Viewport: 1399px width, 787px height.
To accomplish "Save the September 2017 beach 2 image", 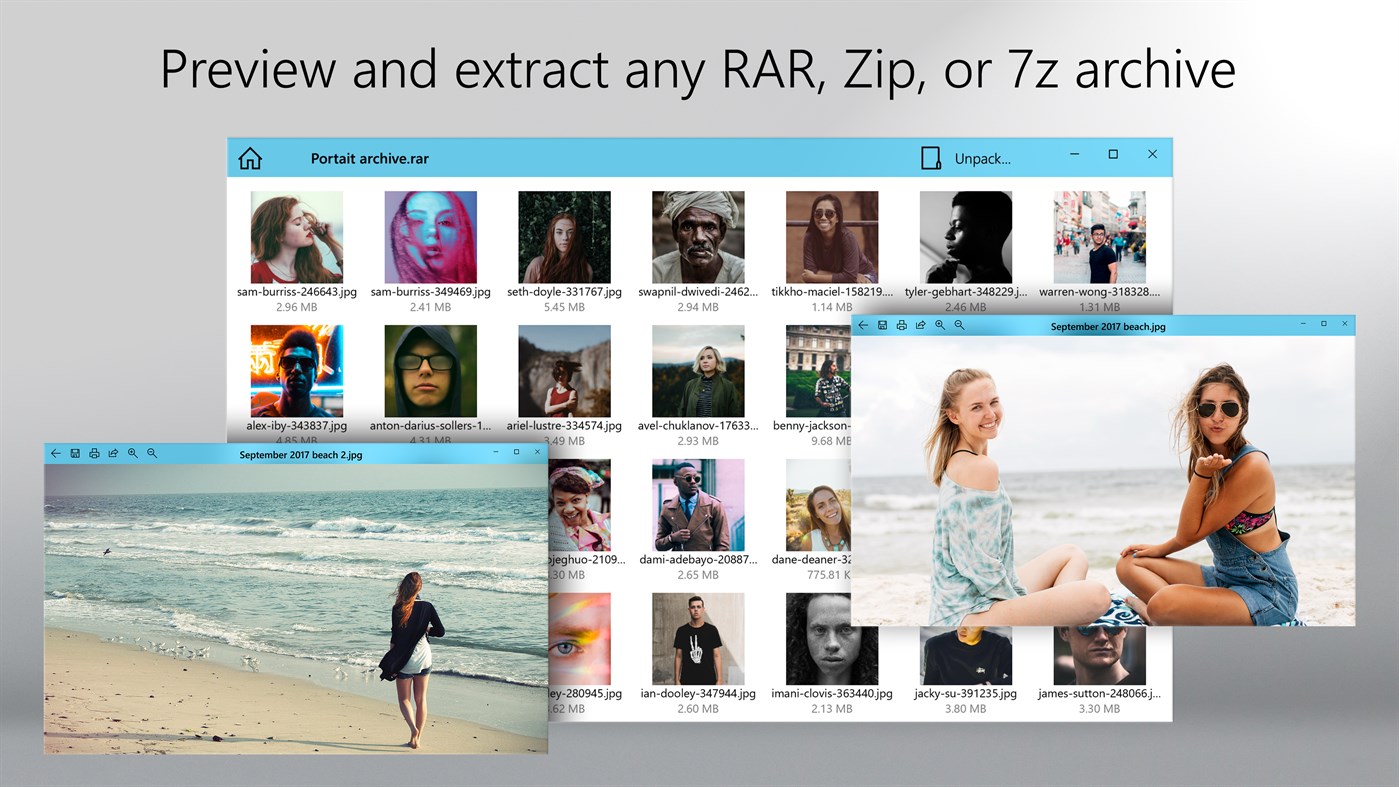I will pyautogui.click(x=75, y=453).
